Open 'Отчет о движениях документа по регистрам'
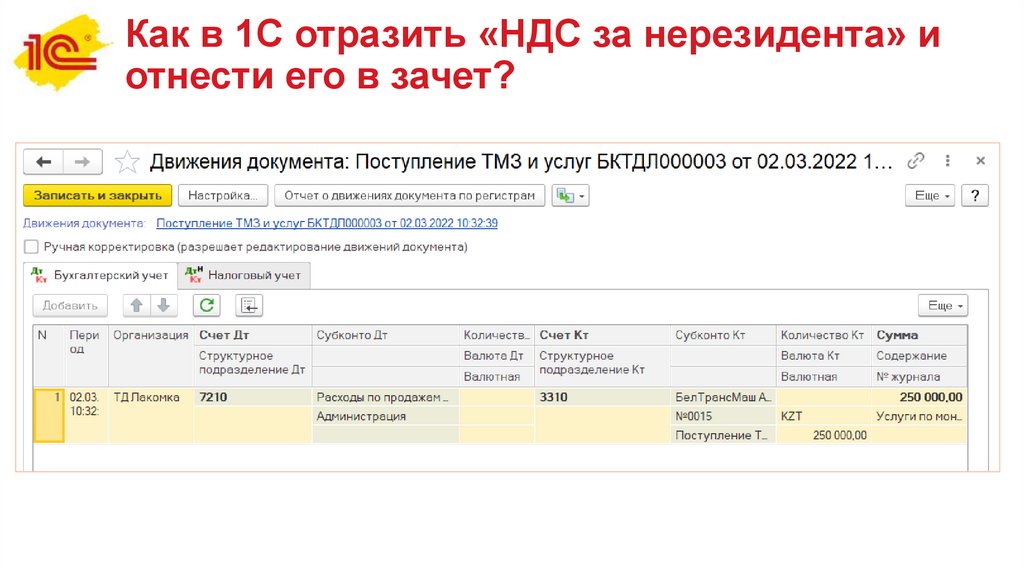Image resolution: width=1024 pixels, height=574 pixels. pos(409,195)
